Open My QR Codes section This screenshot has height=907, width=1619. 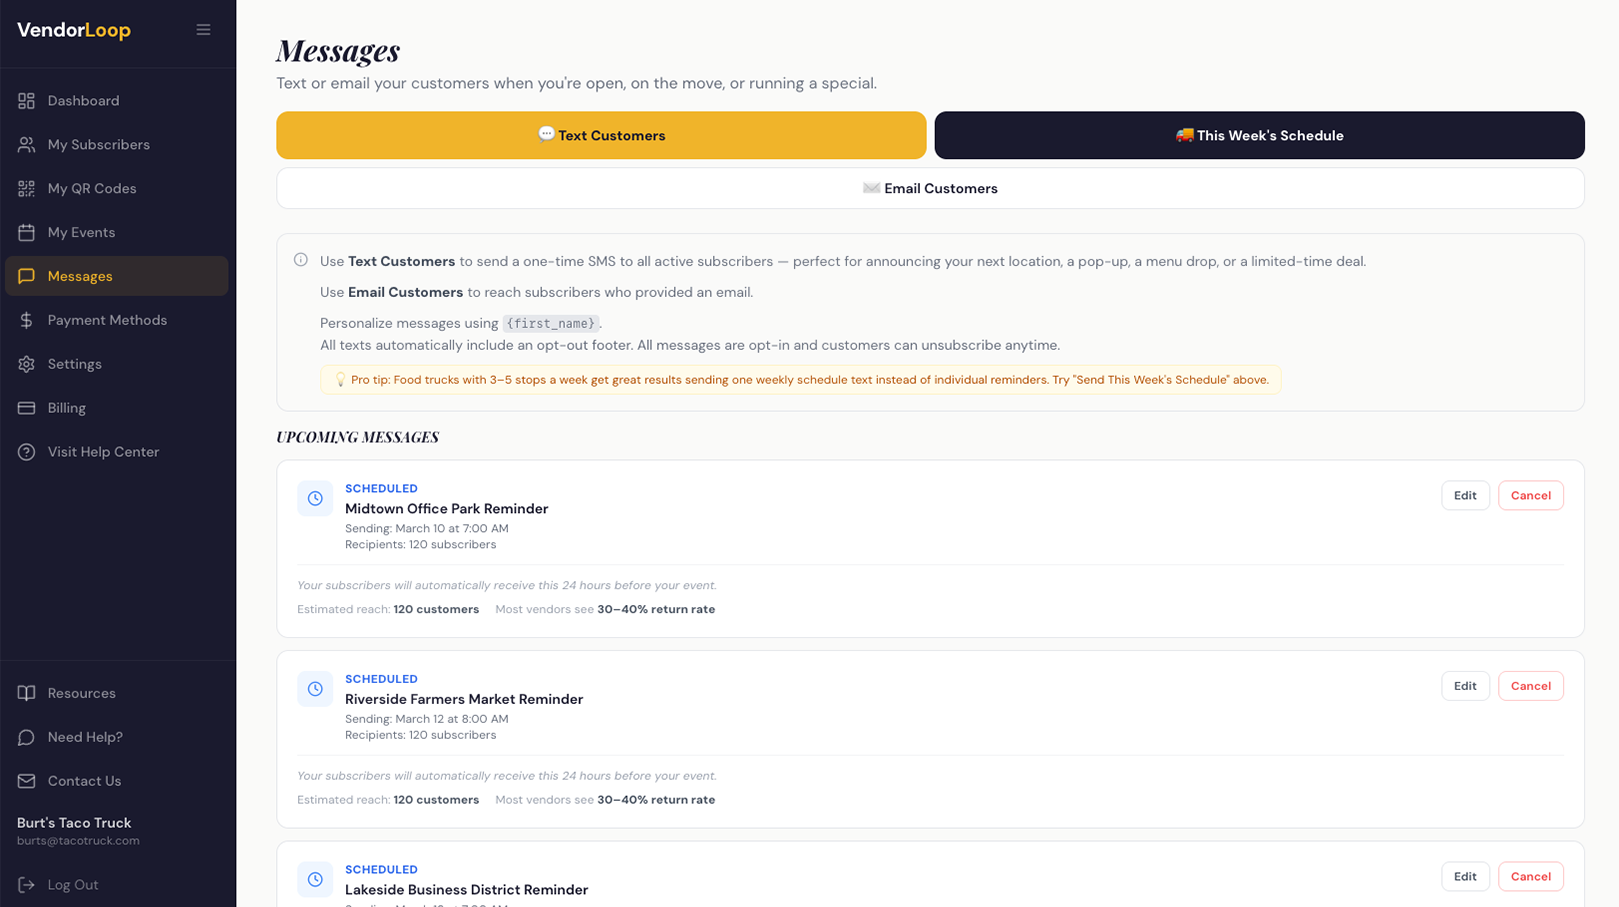click(x=117, y=189)
